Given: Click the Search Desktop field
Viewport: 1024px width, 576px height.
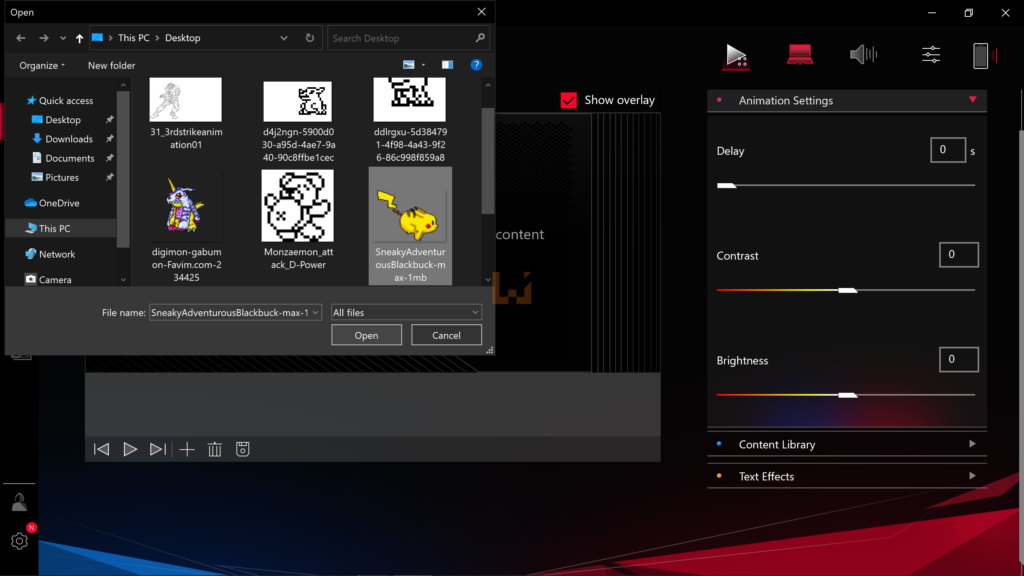Looking at the screenshot, I should [408, 38].
